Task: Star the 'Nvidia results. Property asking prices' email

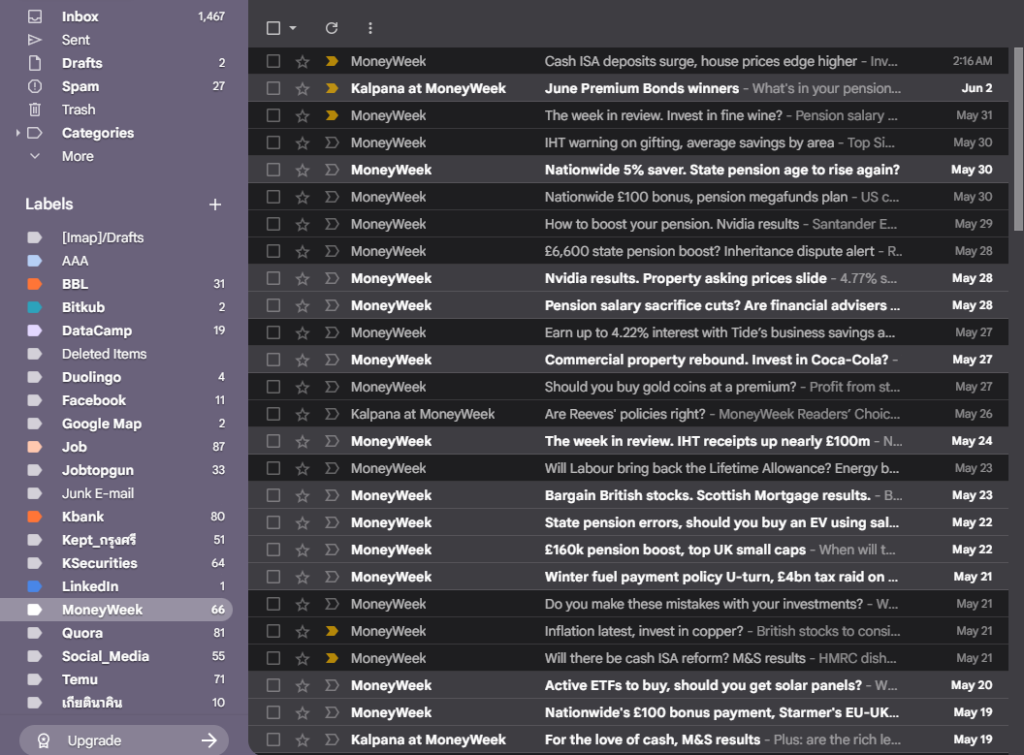Action: [x=302, y=279]
